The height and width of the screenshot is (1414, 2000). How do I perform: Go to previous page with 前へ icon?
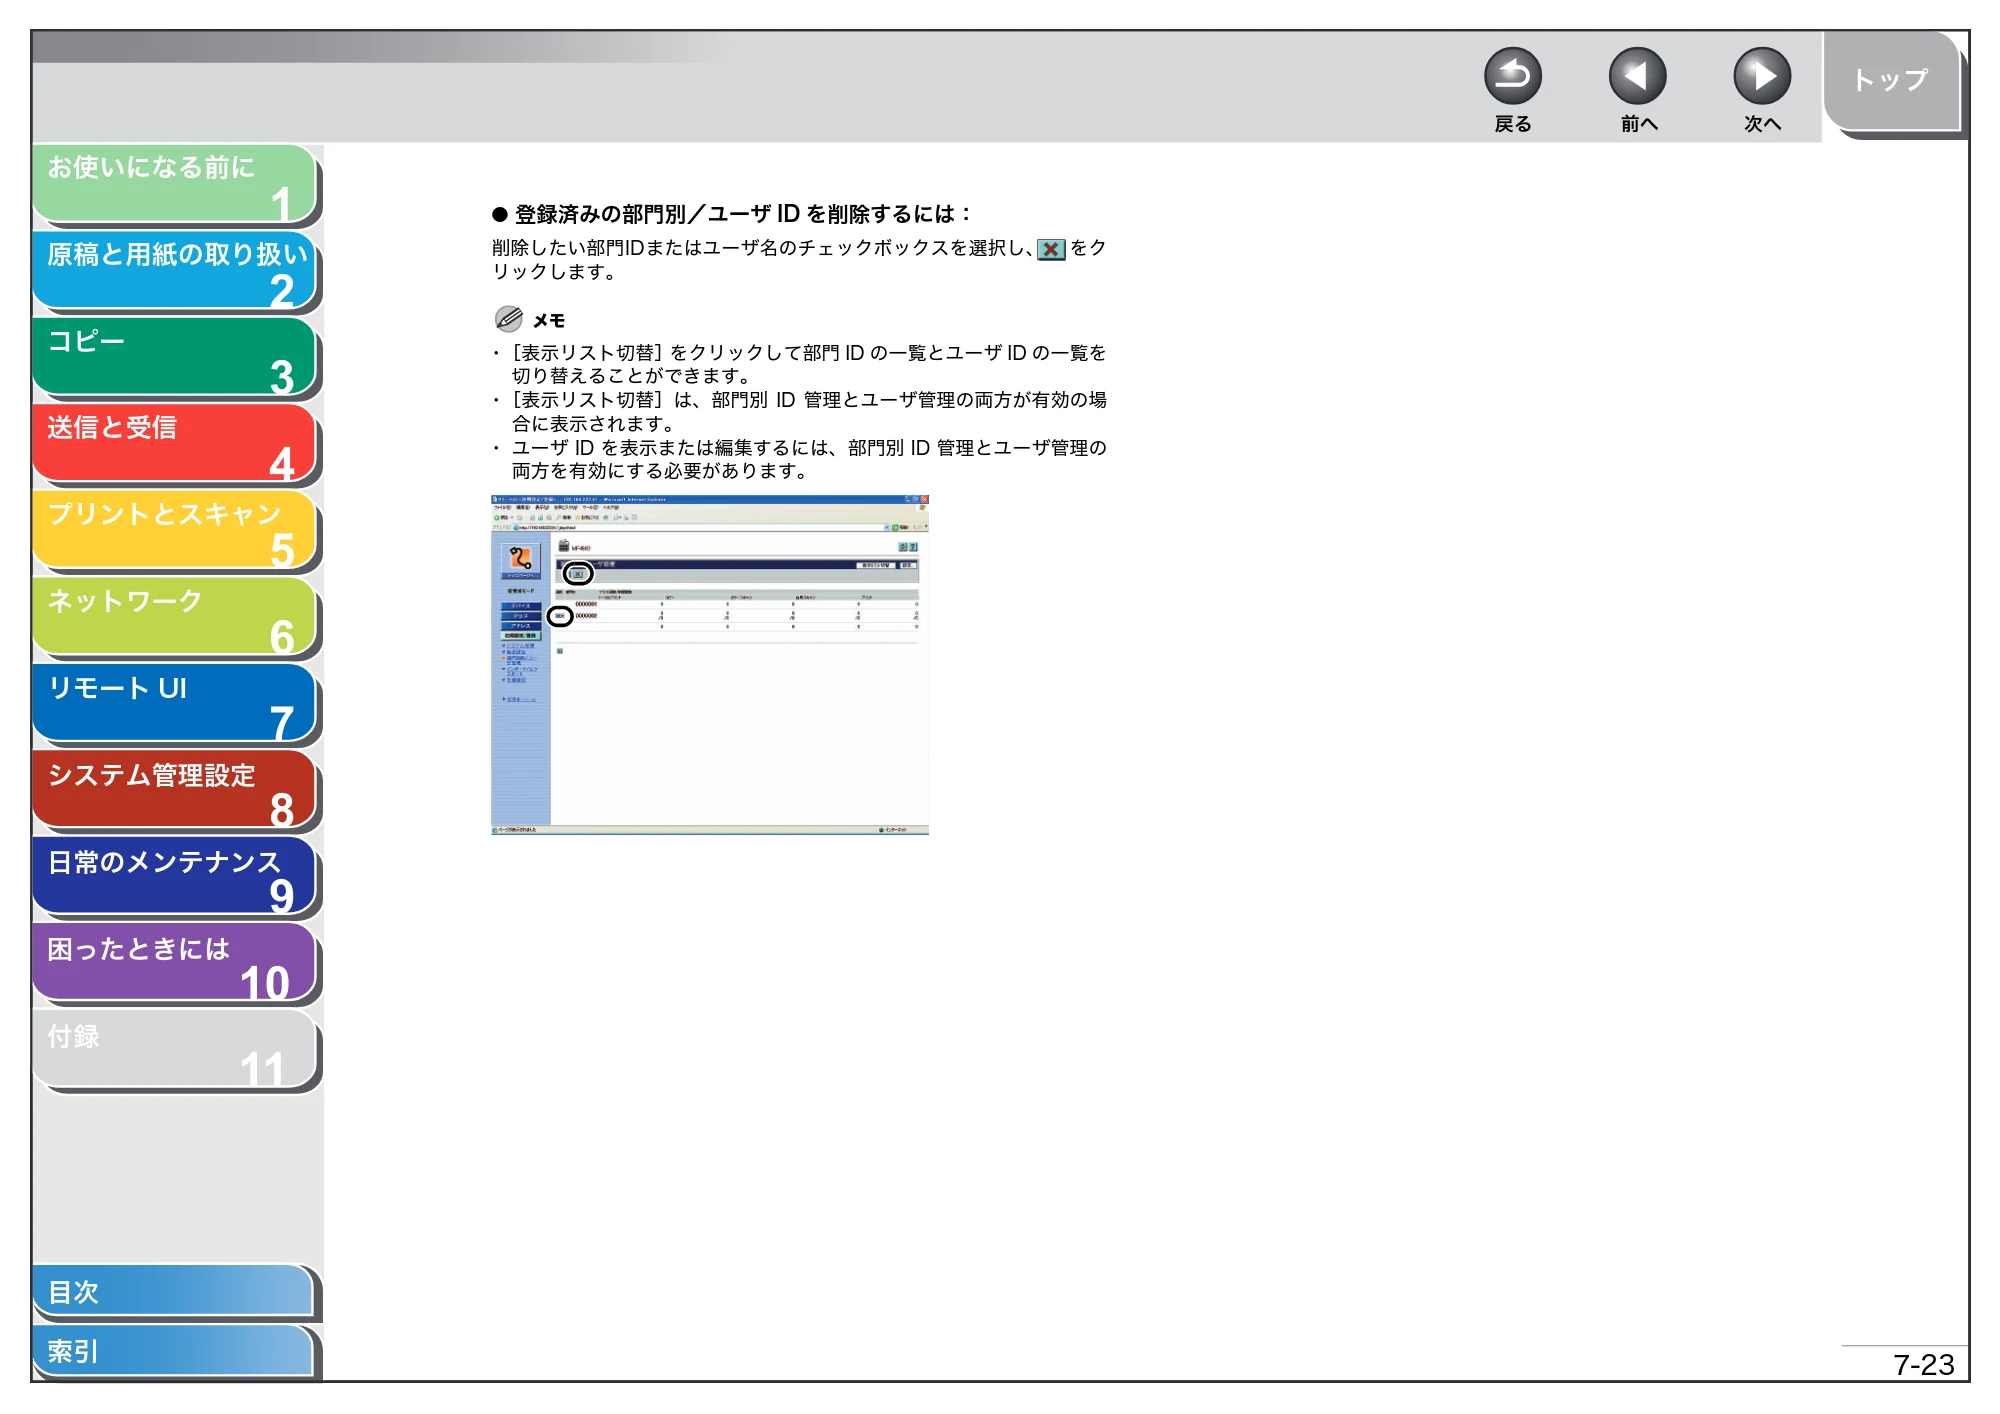pos(1637,77)
